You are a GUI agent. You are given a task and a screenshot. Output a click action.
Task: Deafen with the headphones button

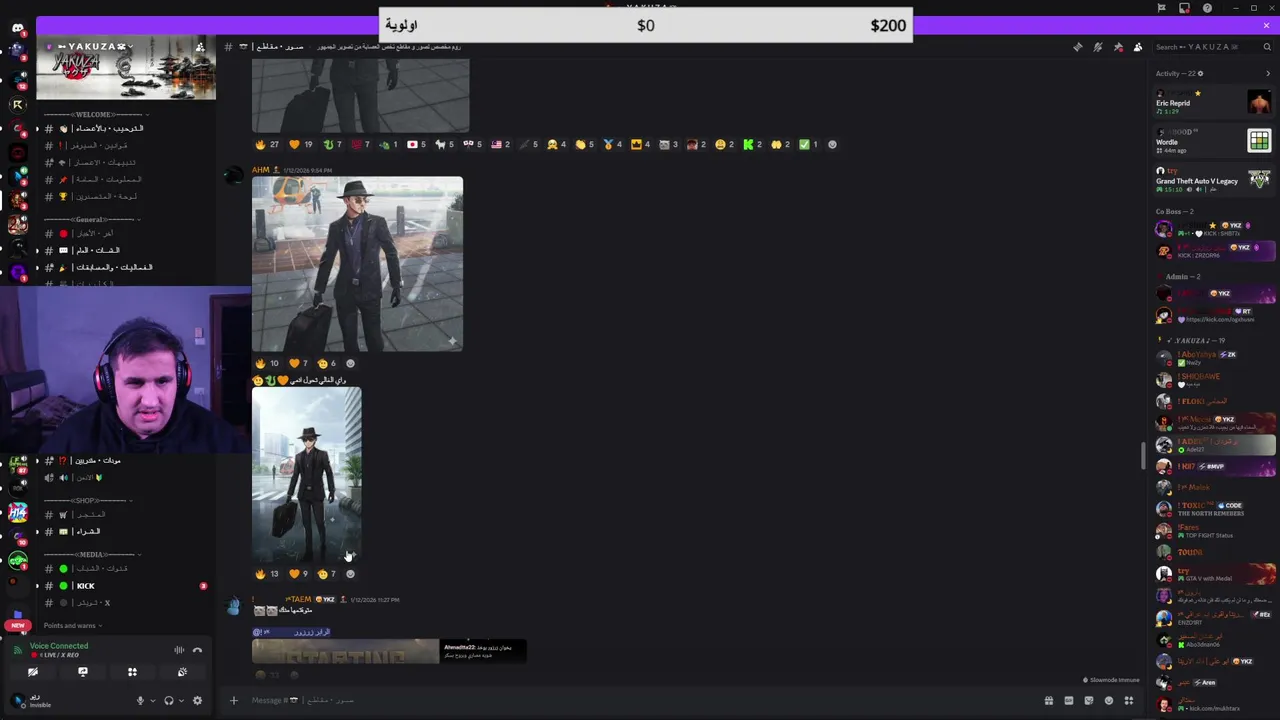pos(169,701)
